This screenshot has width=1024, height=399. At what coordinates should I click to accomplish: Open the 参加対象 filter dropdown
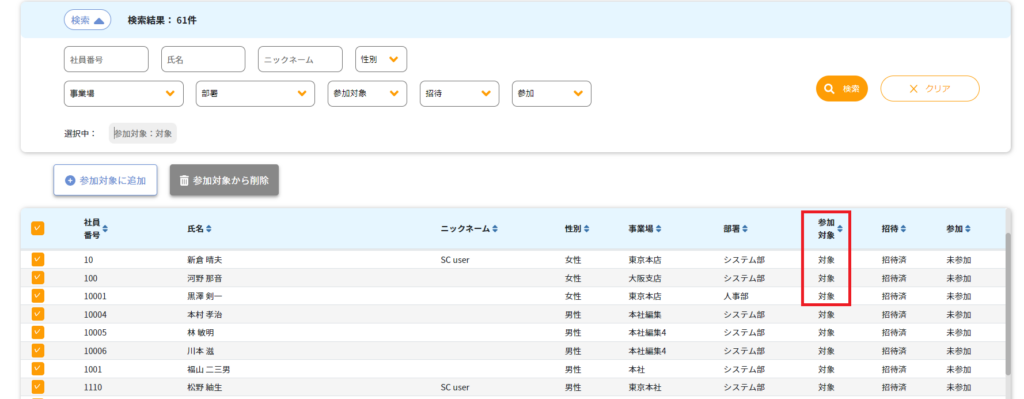click(367, 93)
